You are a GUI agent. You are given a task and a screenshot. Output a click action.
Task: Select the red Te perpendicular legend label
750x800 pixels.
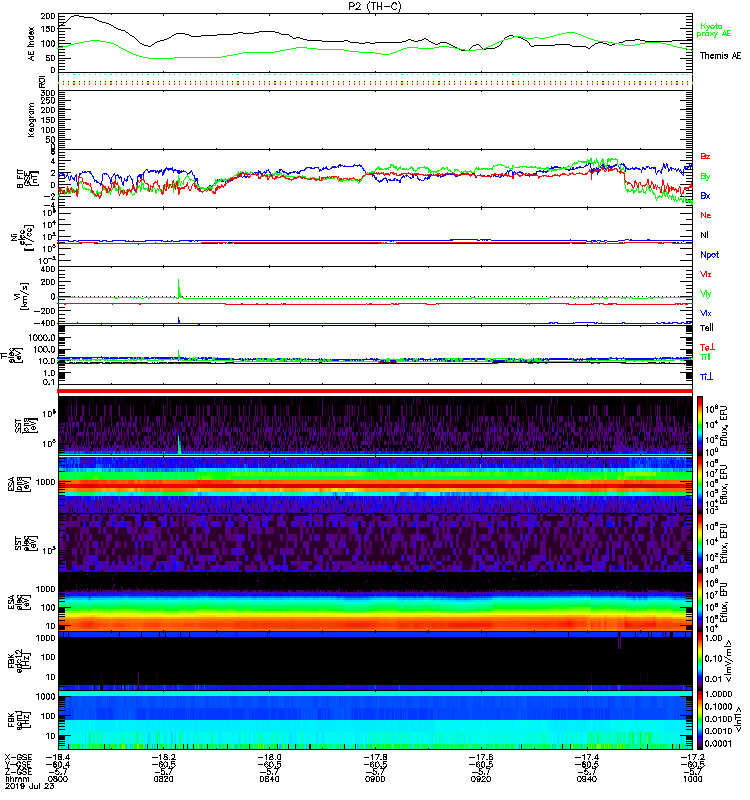tap(706, 347)
